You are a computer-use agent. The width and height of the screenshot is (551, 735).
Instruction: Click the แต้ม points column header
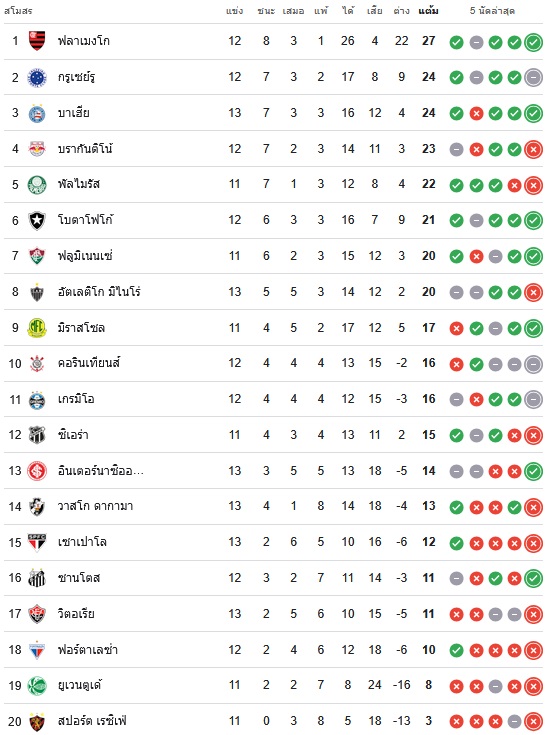(x=428, y=11)
